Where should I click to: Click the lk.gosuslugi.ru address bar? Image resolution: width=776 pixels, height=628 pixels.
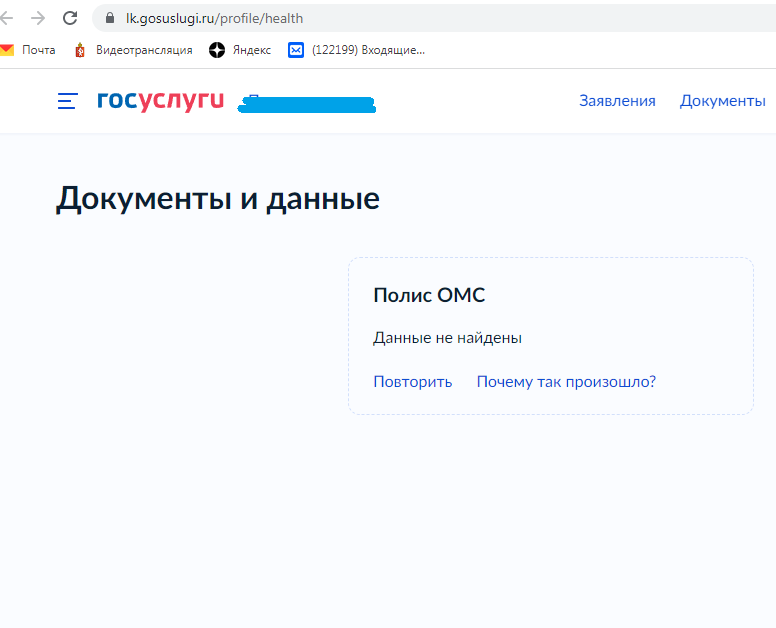(x=436, y=18)
